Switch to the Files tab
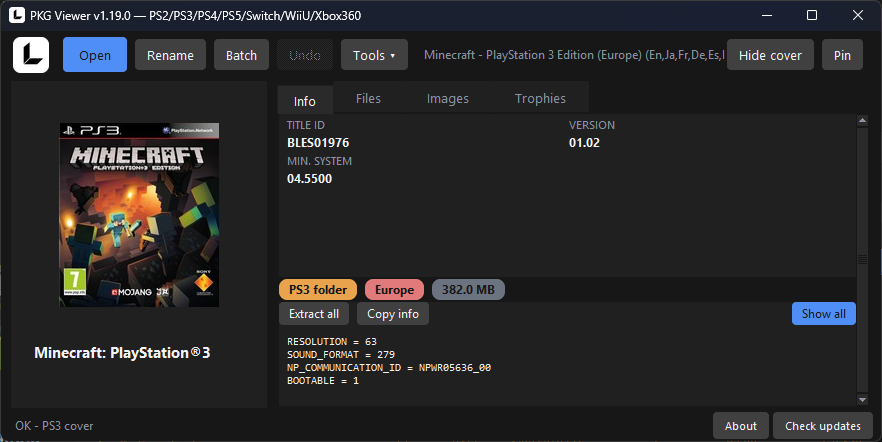Screen dimensions: 882x442 tap(368, 98)
